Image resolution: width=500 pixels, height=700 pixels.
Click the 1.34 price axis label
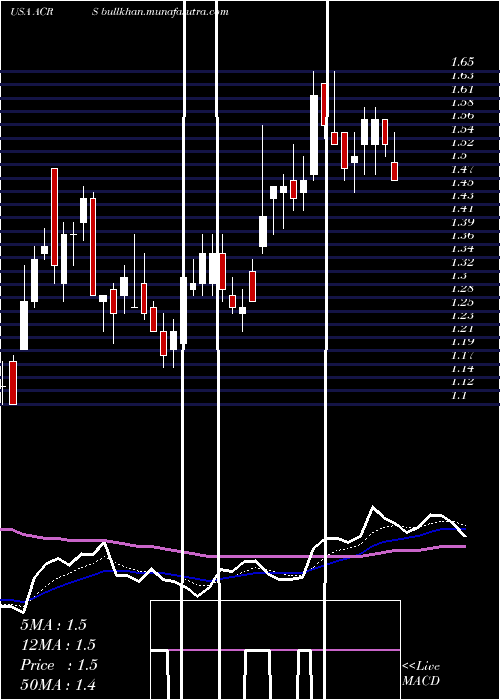pos(462,249)
